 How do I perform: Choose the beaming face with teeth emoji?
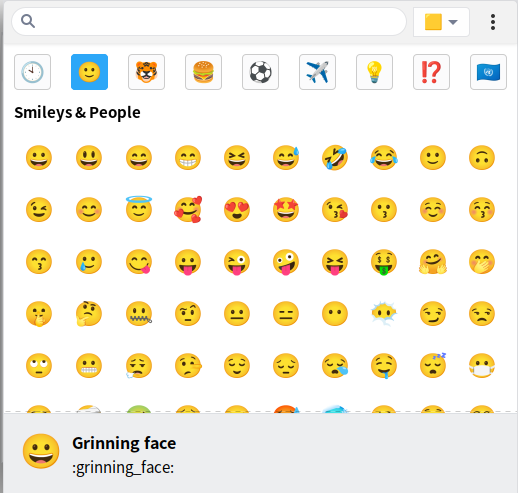(188, 157)
